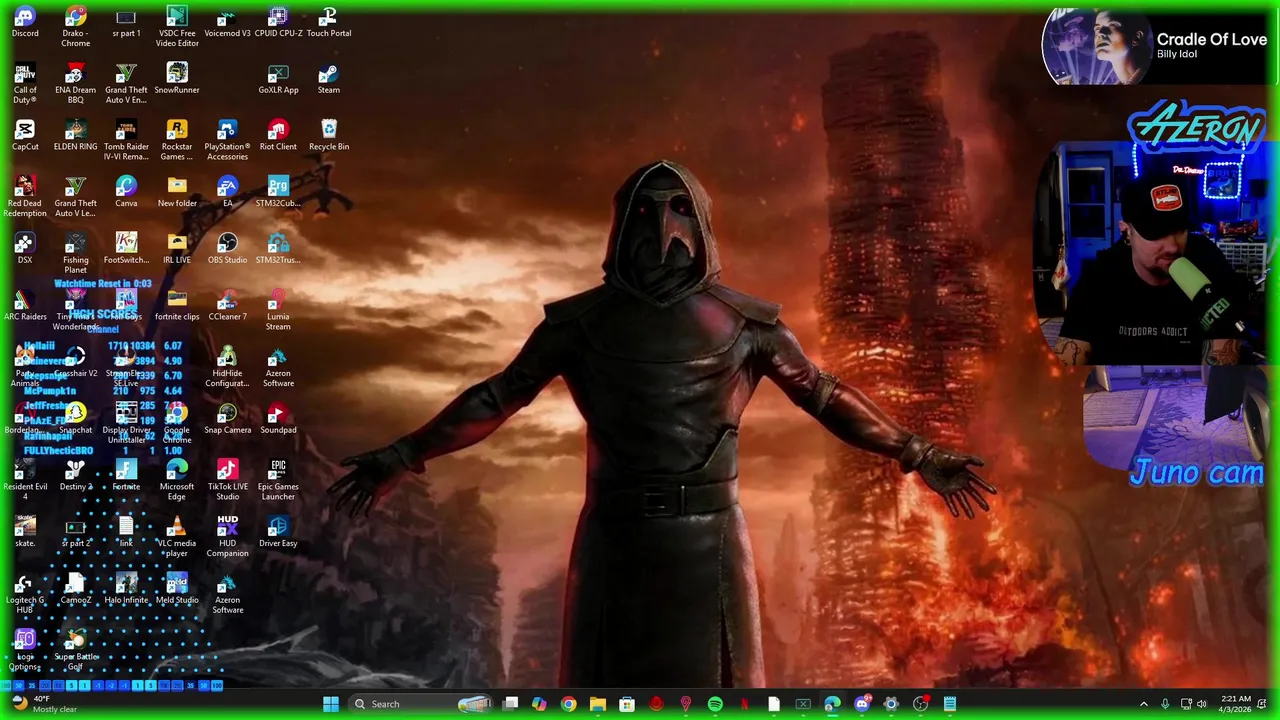Image resolution: width=1280 pixels, height=720 pixels.
Task: Open the Discord desktop shortcut
Action: [25, 23]
